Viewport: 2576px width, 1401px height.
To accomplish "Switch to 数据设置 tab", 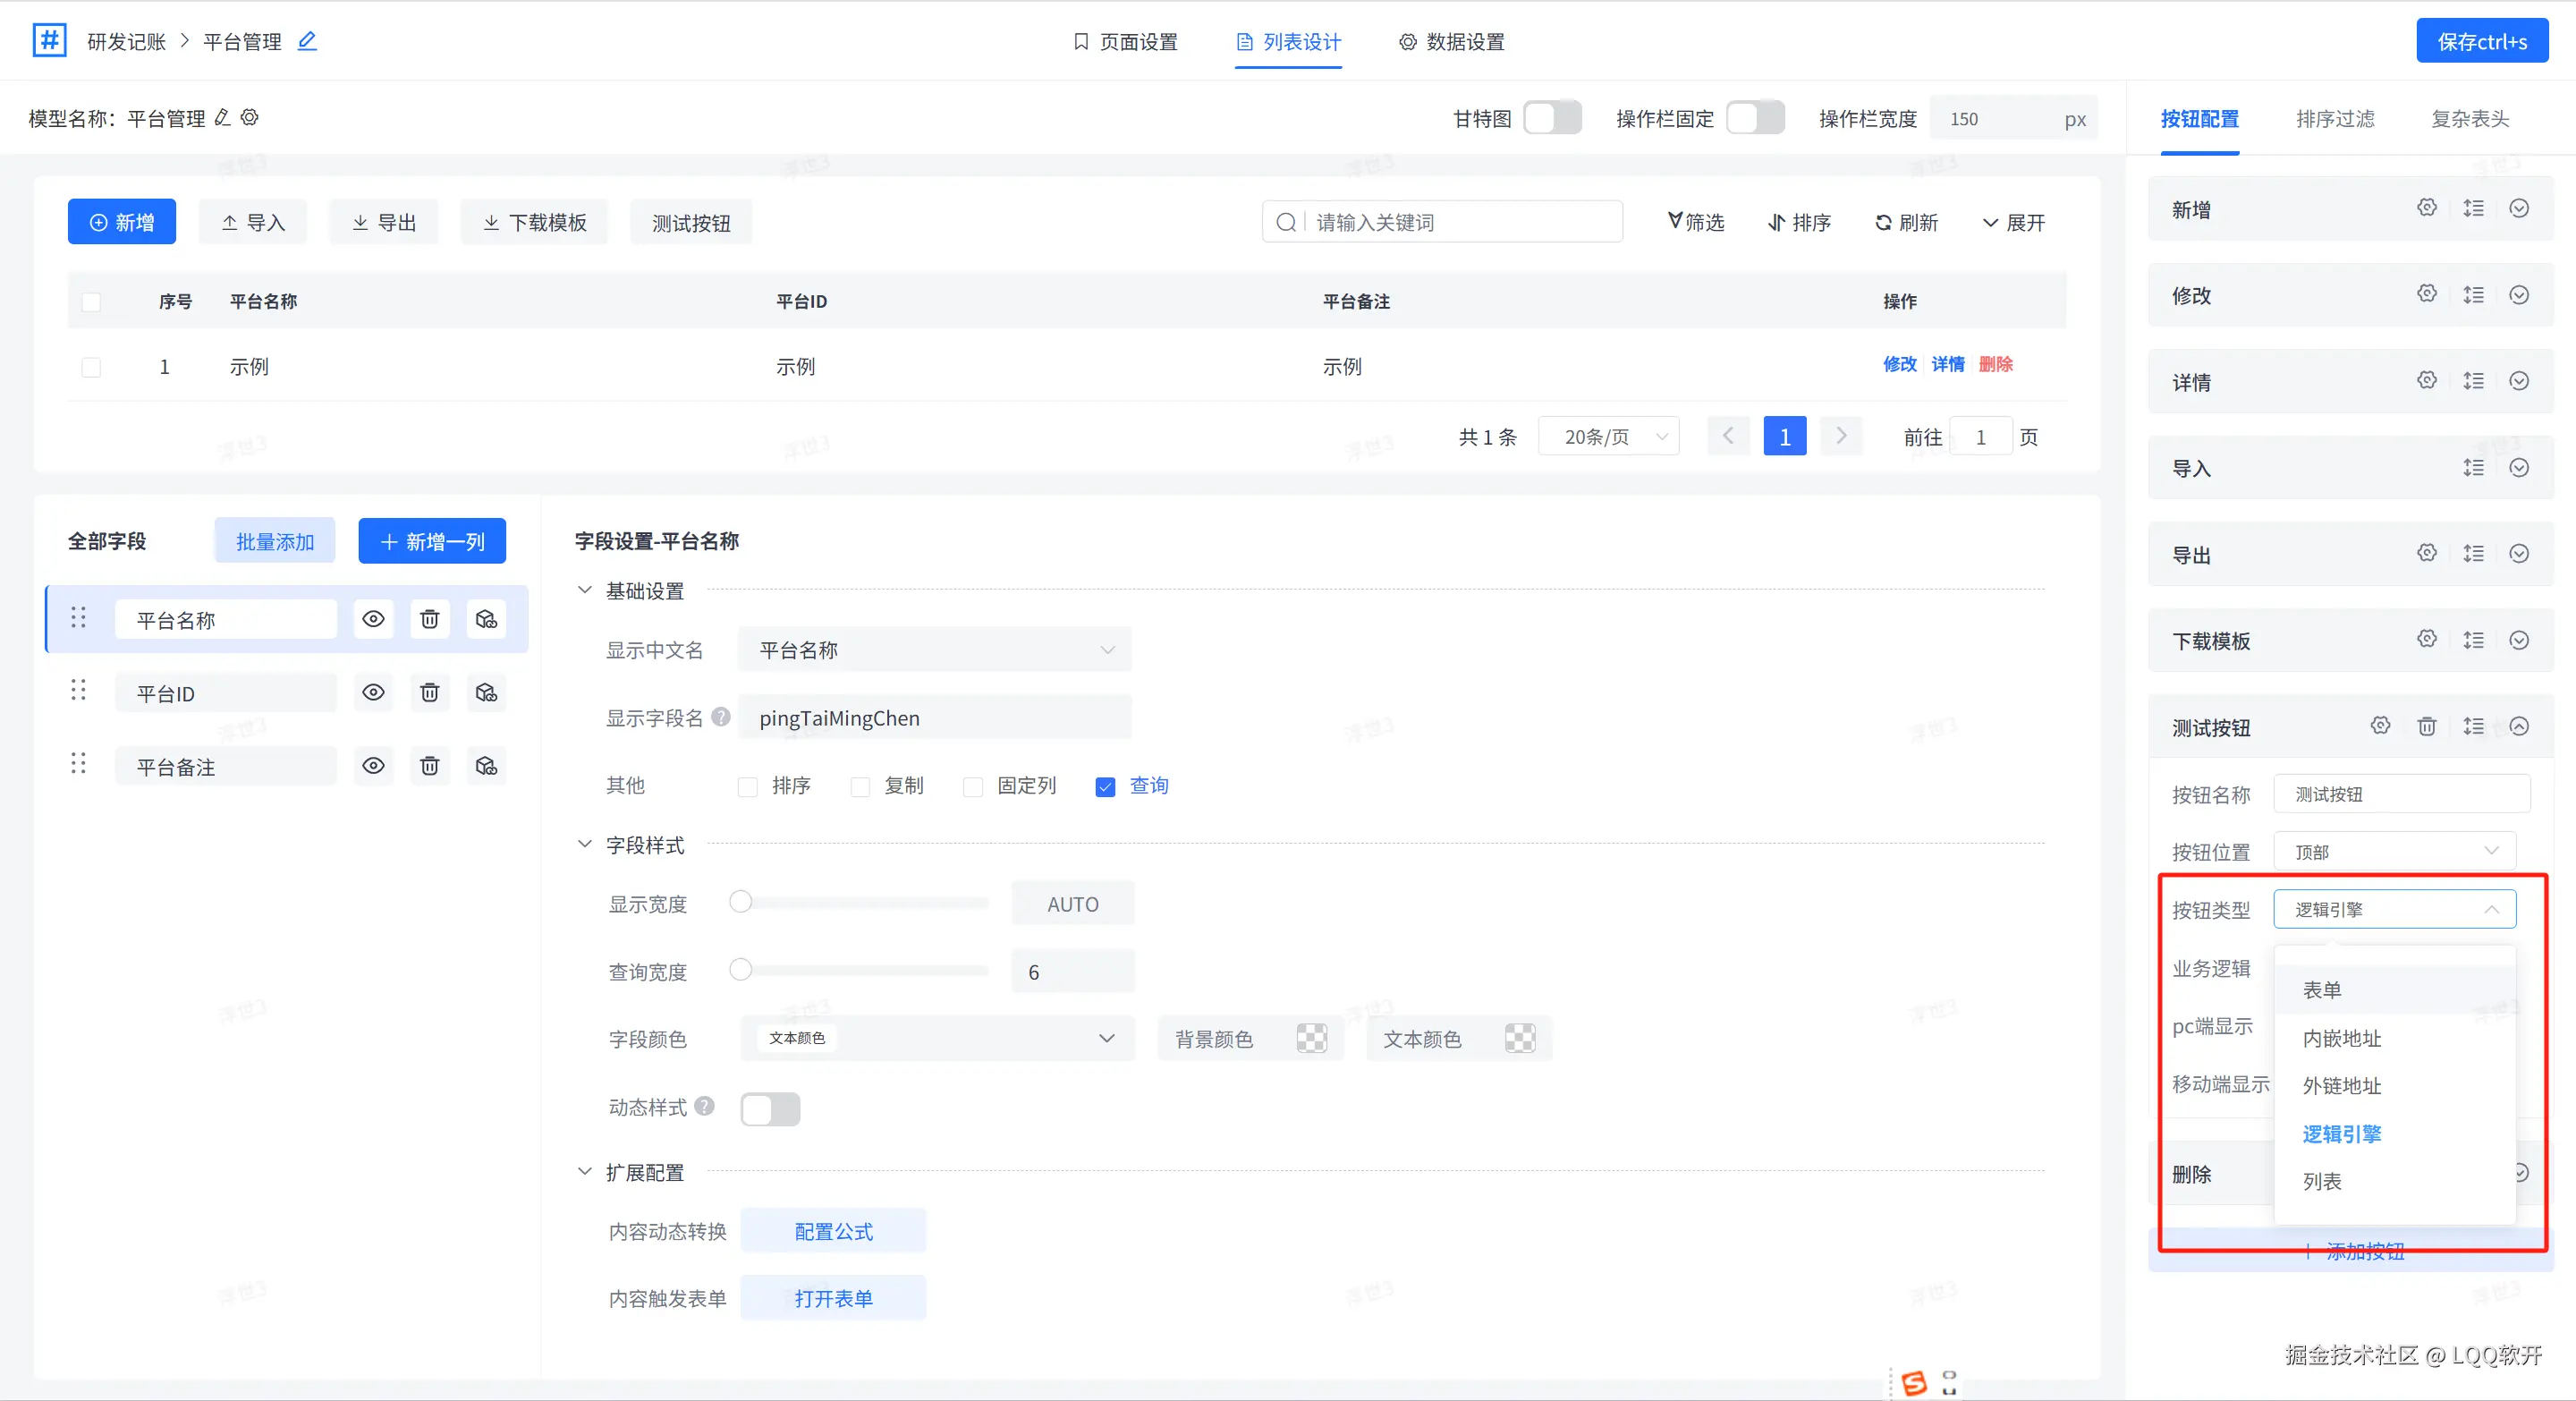I will [x=1451, y=42].
